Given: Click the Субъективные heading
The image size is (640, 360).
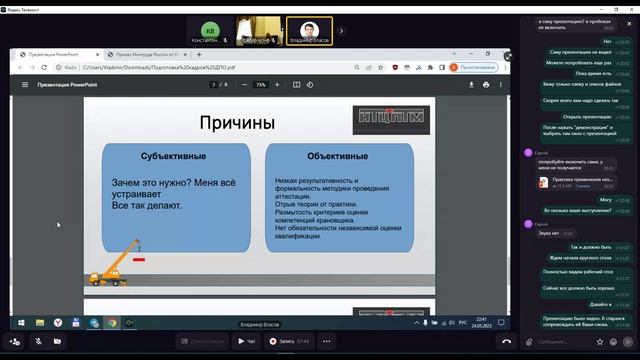Looking at the screenshot, I should 173,156.
